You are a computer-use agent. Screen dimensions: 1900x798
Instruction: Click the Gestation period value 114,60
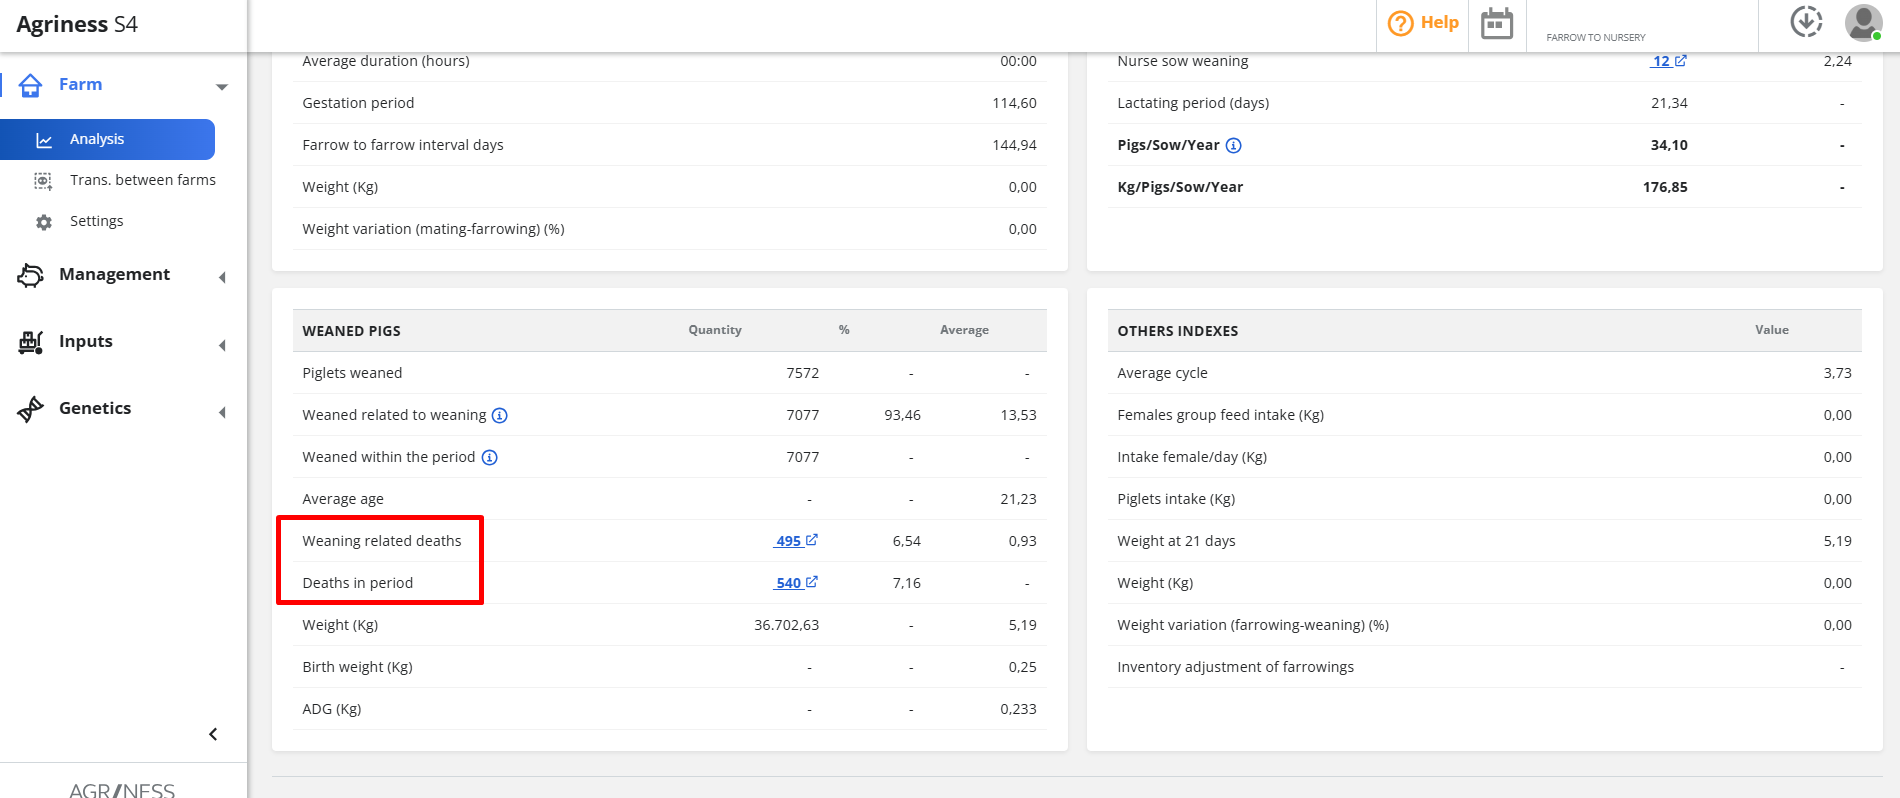1015,103
